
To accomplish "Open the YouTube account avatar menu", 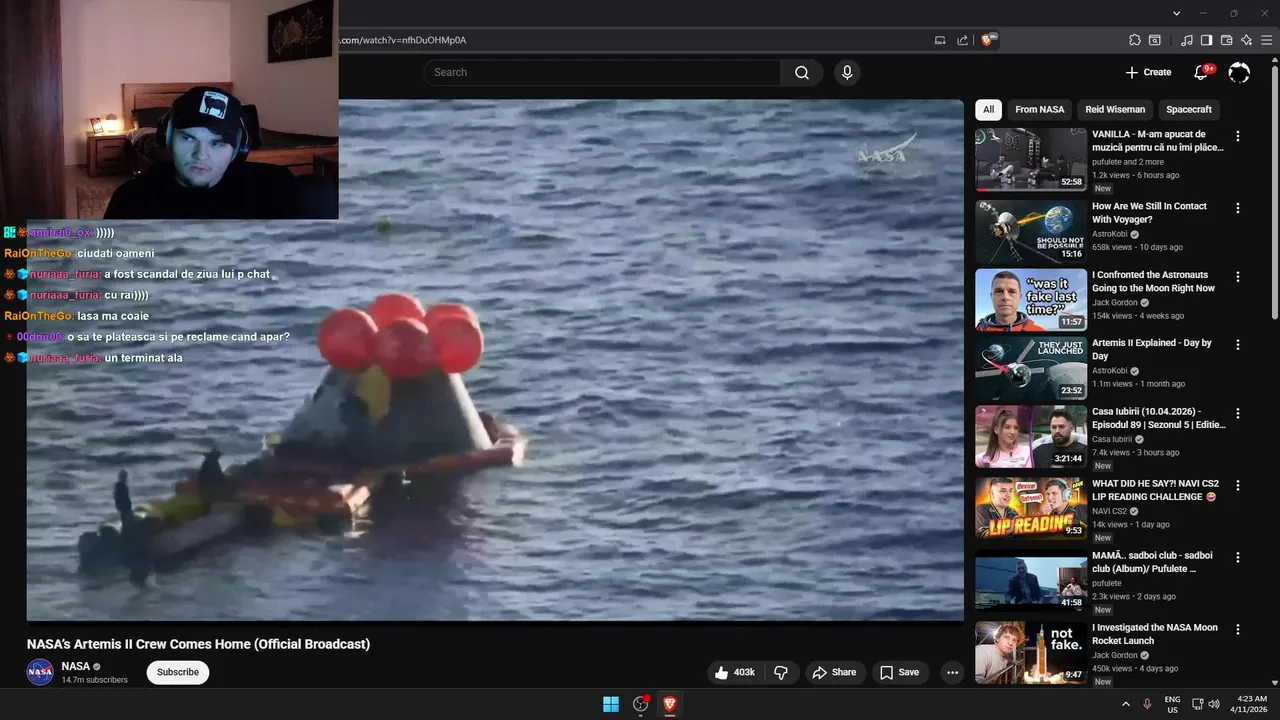I will click(x=1239, y=72).
